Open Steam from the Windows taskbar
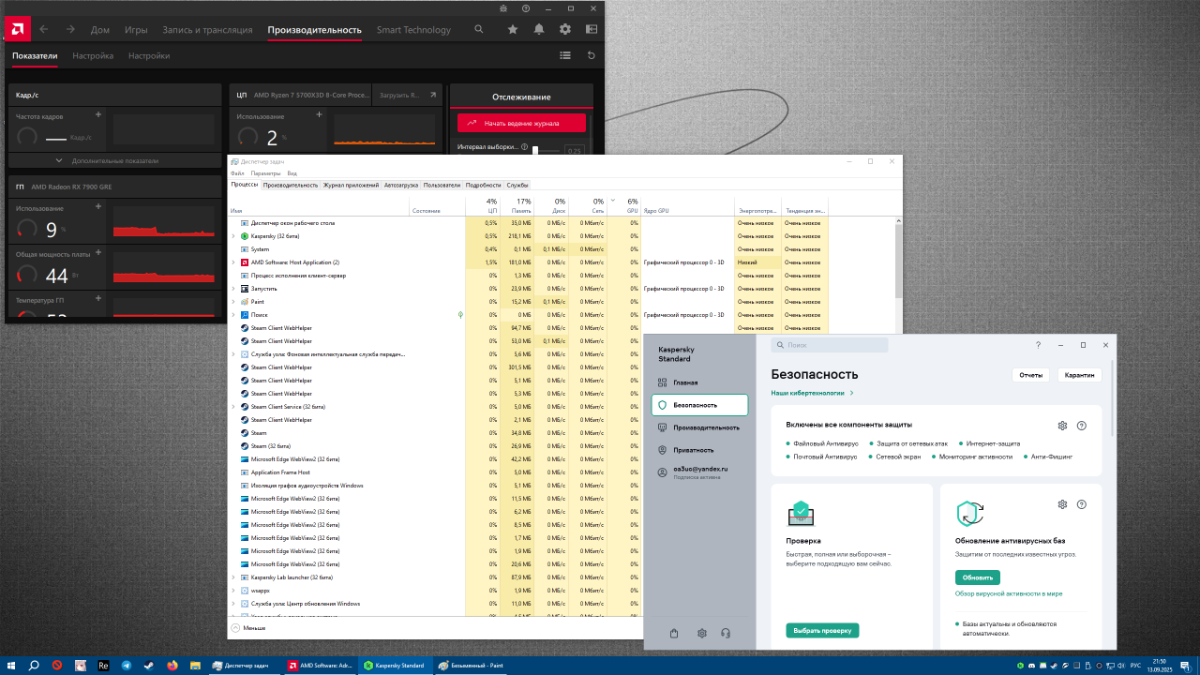1200x675 pixels. [149, 665]
